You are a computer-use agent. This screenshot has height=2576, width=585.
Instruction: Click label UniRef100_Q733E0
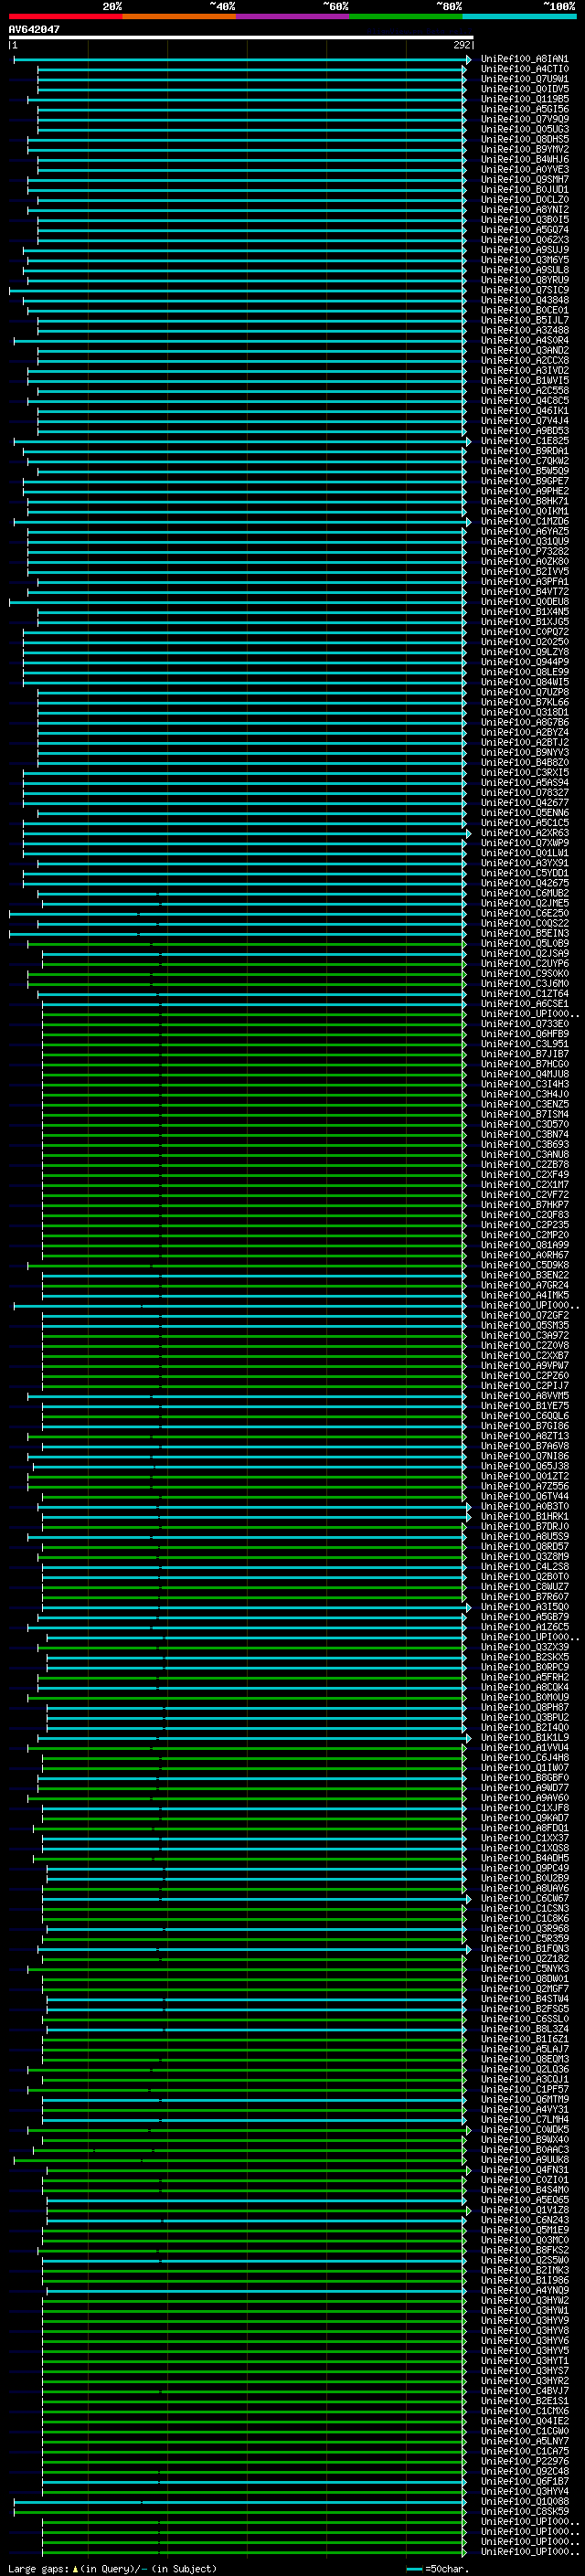point(524,1024)
